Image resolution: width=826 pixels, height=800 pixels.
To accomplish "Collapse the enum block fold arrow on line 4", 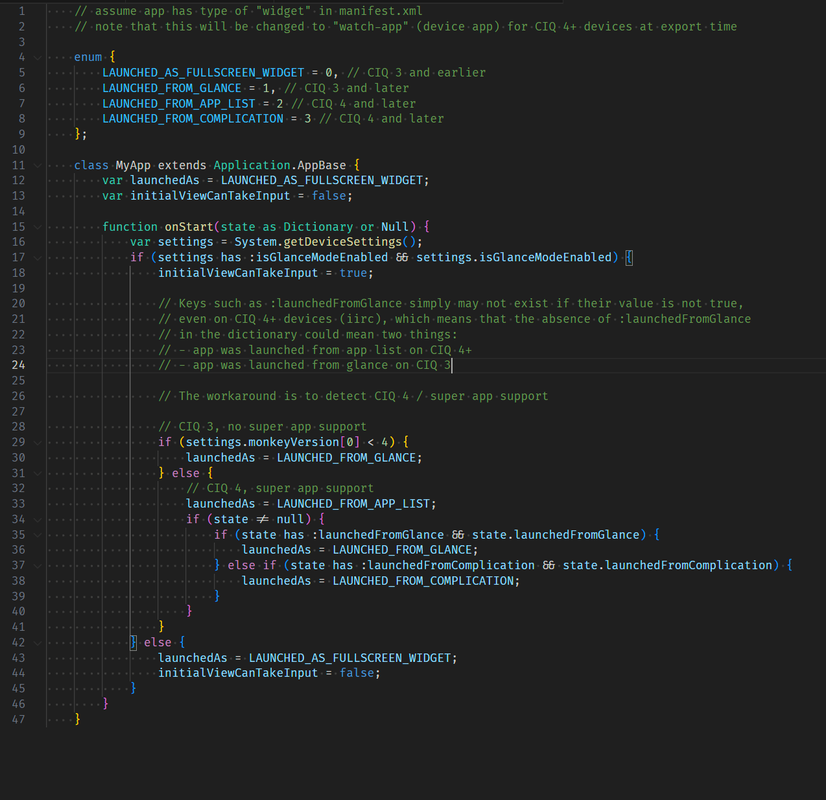I will 37,57.
